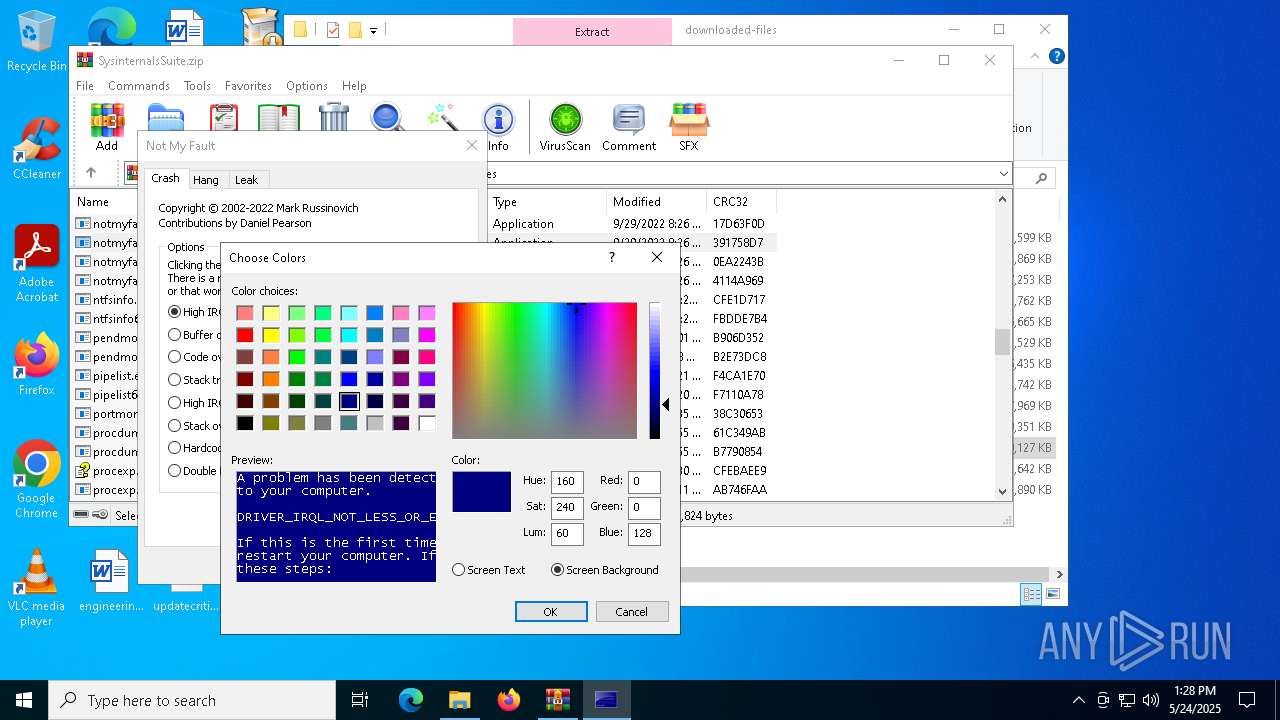Click the Delete trash can icon in WinRAR toolbar
Screen dimensions: 1280x720
click(334, 117)
